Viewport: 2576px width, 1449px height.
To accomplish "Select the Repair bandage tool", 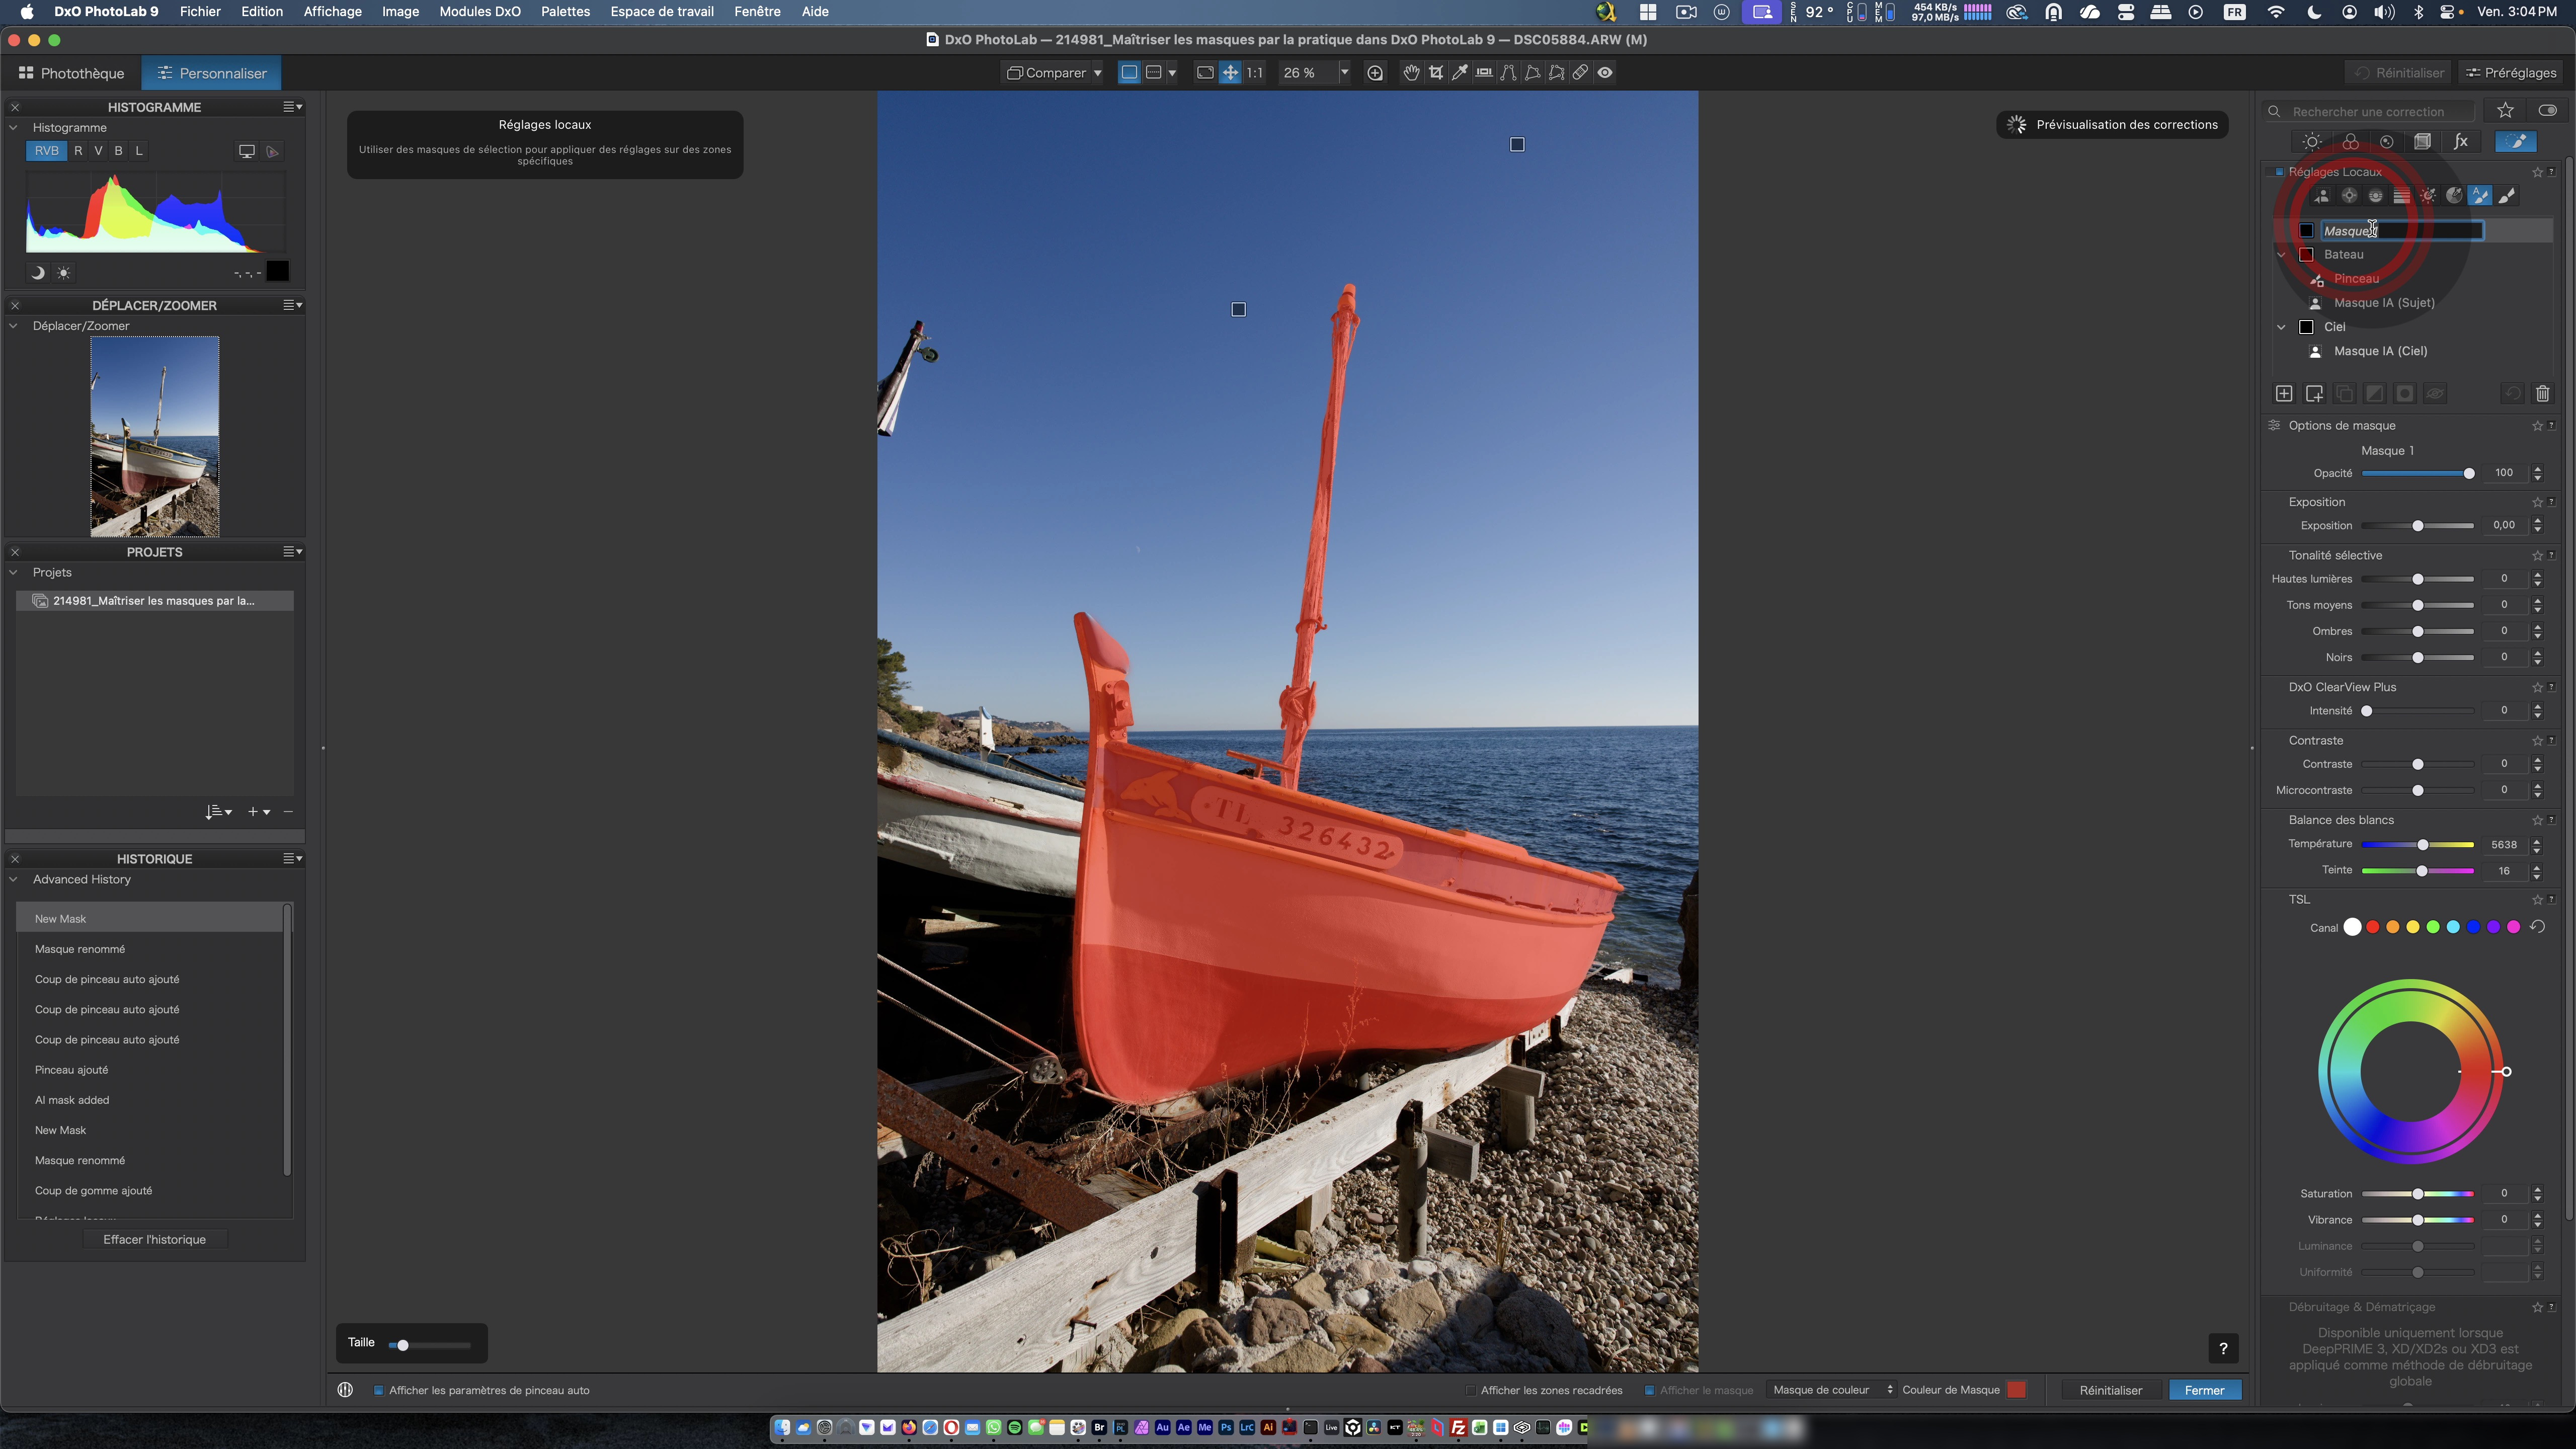I will (x=1580, y=73).
